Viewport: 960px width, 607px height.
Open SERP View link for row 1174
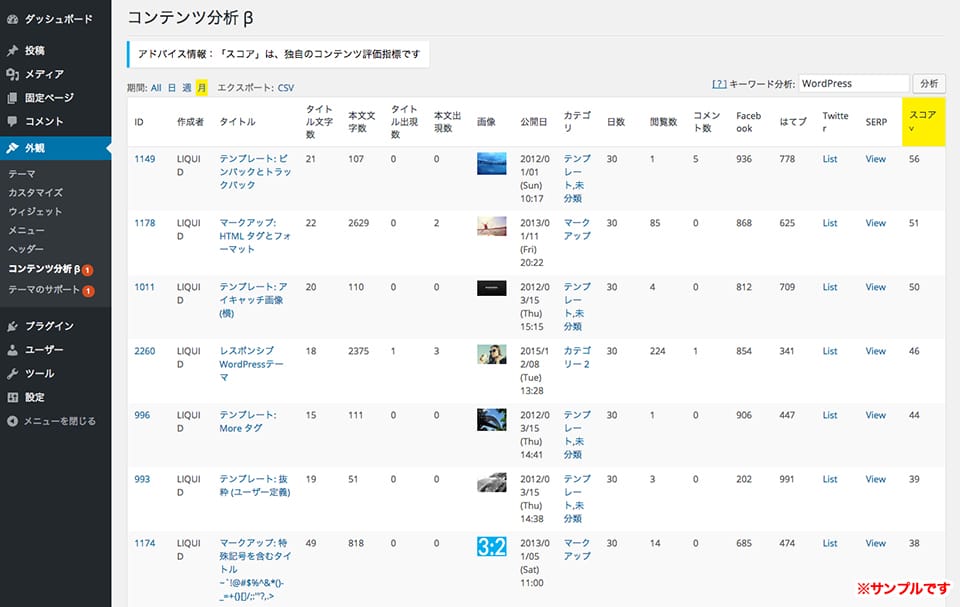(876, 543)
